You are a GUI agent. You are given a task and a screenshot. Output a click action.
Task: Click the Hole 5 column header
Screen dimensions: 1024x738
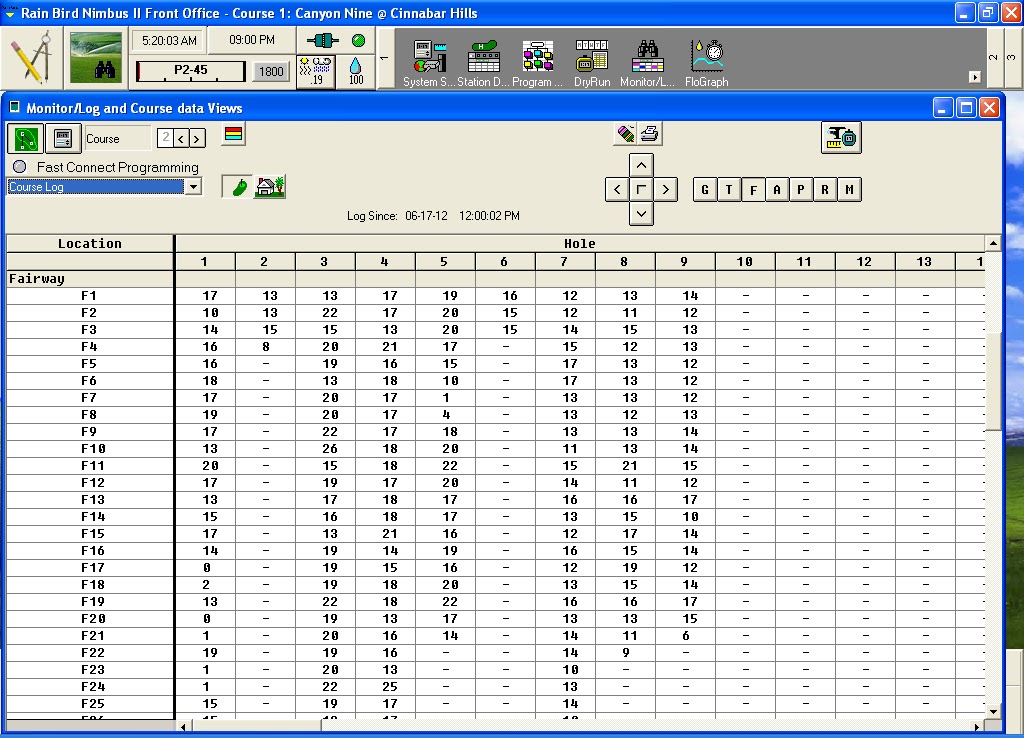click(445, 261)
